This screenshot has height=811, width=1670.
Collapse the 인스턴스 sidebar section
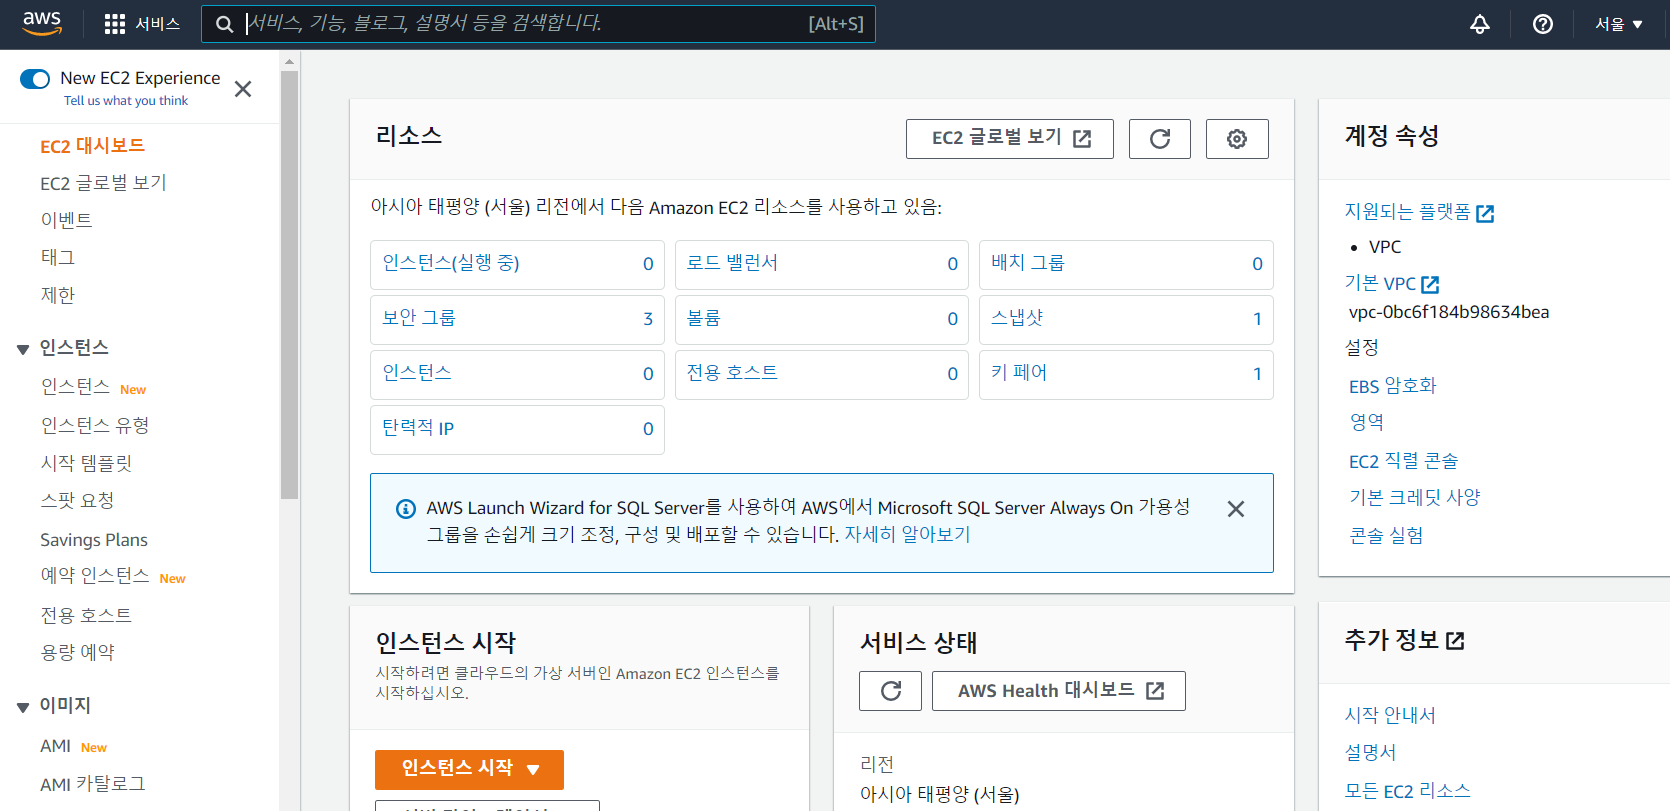[22, 349]
